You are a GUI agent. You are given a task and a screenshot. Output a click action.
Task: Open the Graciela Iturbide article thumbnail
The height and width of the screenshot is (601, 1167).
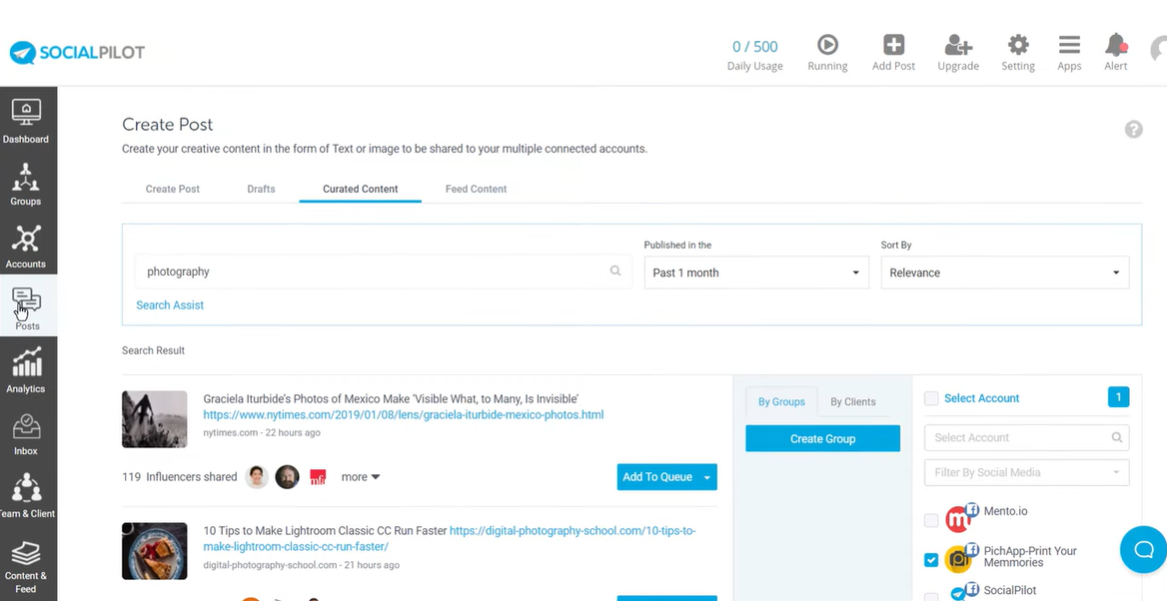pyautogui.click(x=155, y=420)
